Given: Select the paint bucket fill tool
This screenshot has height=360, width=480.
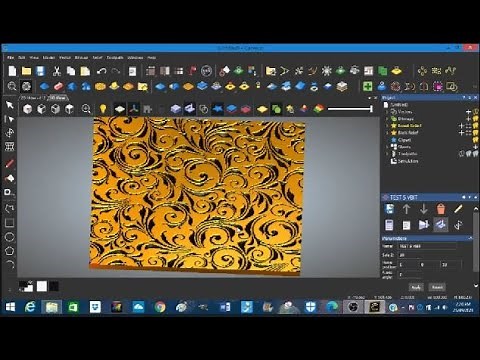Looking at the screenshot, I should [10, 178].
